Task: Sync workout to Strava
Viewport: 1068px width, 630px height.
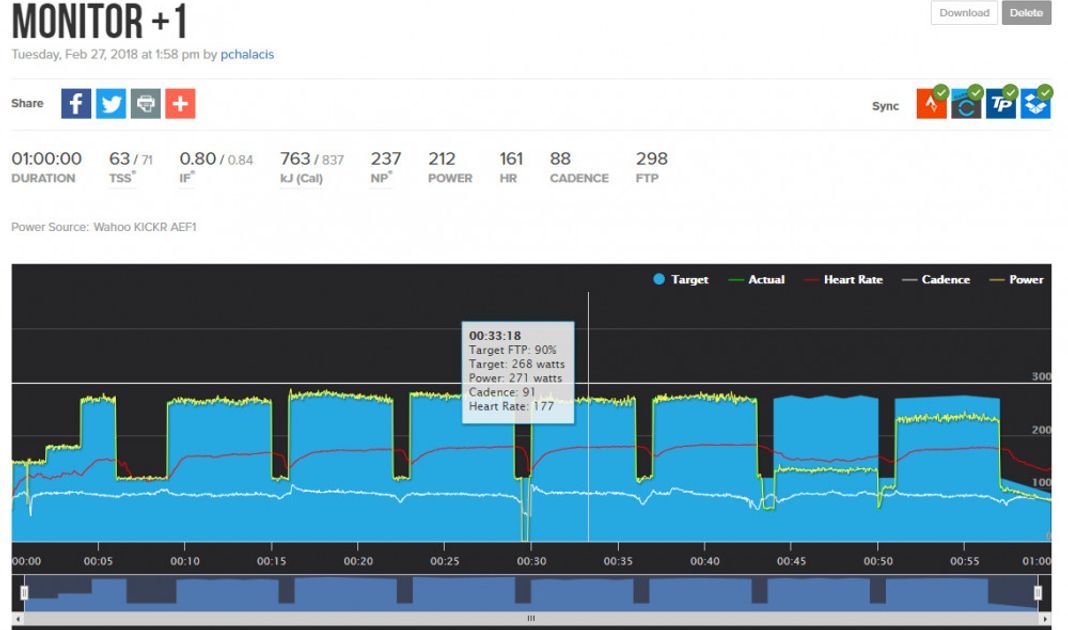Action: click(931, 104)
